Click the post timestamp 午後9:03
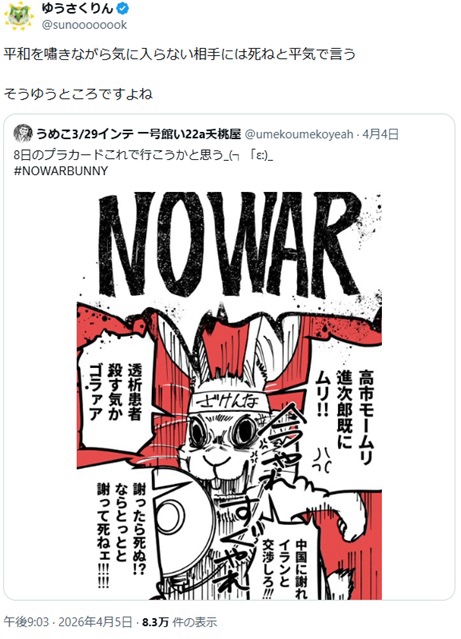461x639 pixels. 26,622
